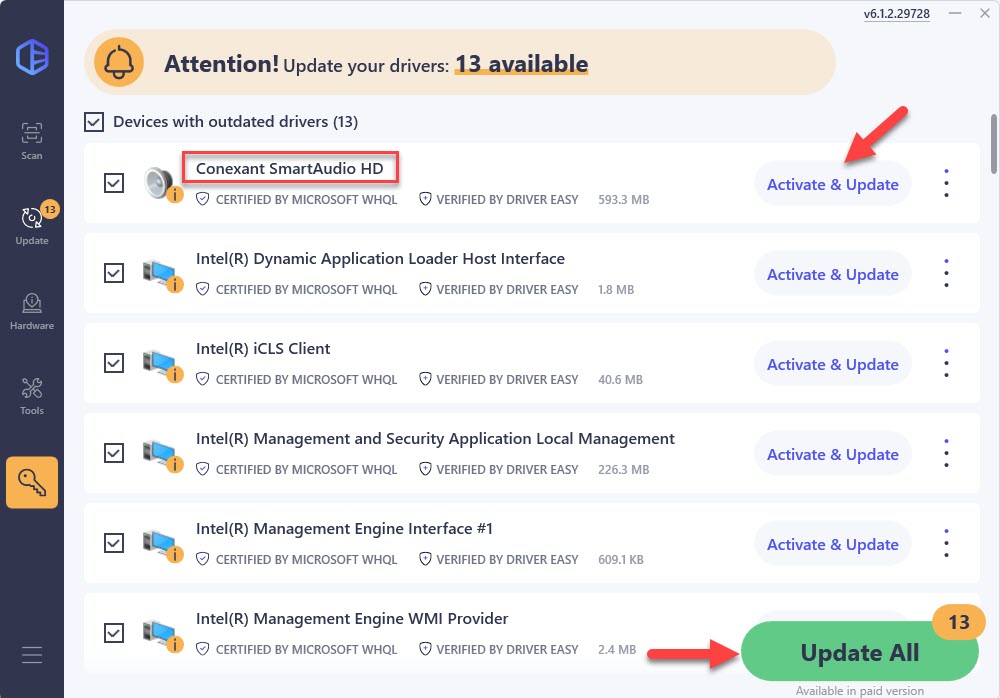Open the Hardware section in sidebar
The image size is (1000, 698).
click(x=32, y=310)
